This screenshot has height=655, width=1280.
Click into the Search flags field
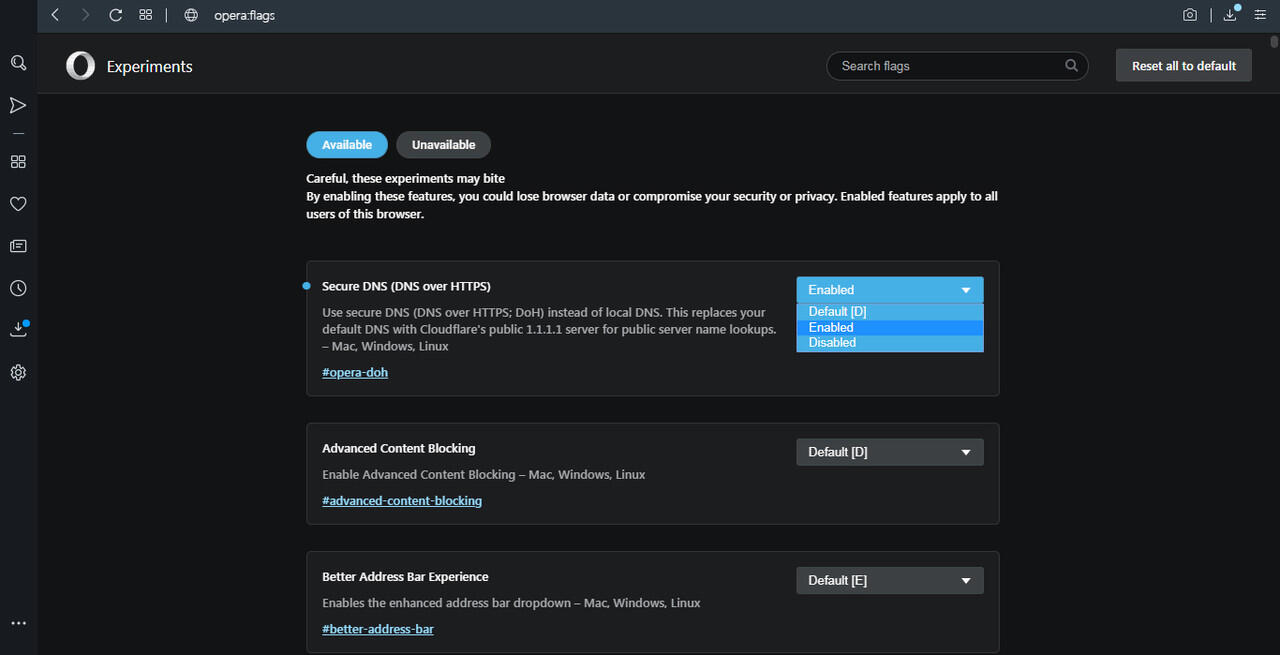point(950,66)
